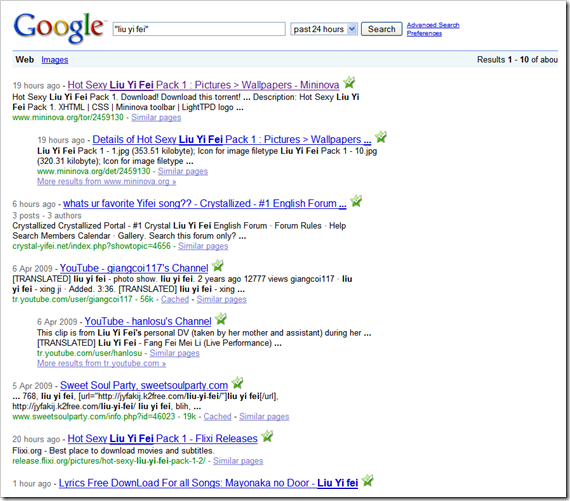Switch to the Images tab
Image resolution: width=570 pixels, height=501 pixels.
tap(55, 60)
